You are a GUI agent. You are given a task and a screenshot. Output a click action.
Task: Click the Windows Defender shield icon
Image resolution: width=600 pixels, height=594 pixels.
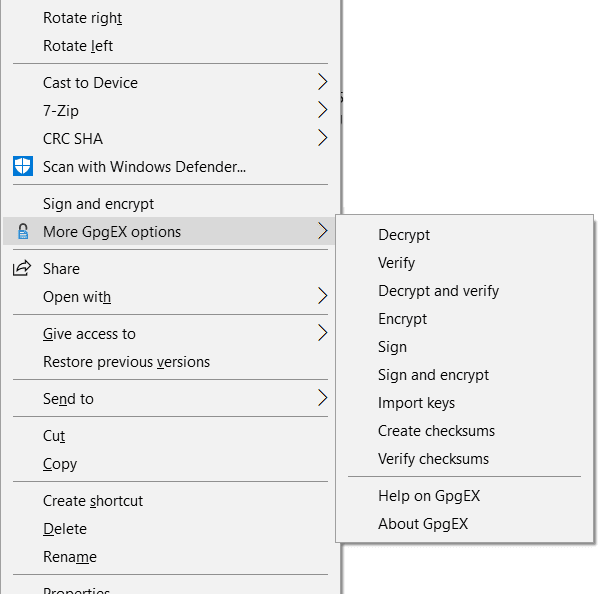[22, 166]
